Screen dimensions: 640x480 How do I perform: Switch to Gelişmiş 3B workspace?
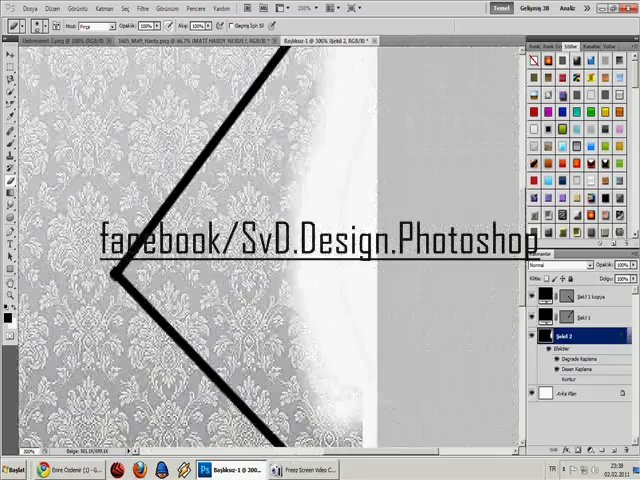(x=534, y=8)
